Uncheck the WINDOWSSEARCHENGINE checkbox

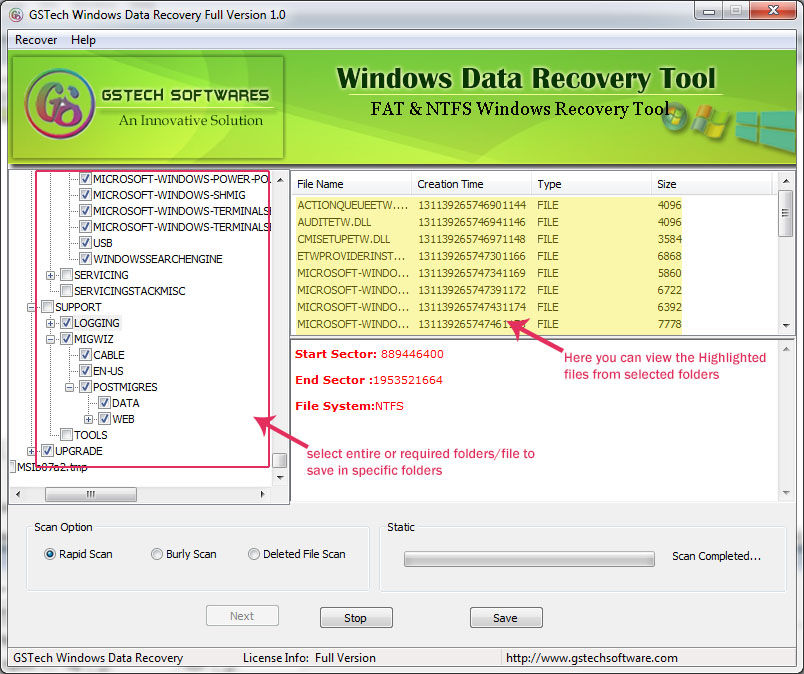(x=86, y=259)
